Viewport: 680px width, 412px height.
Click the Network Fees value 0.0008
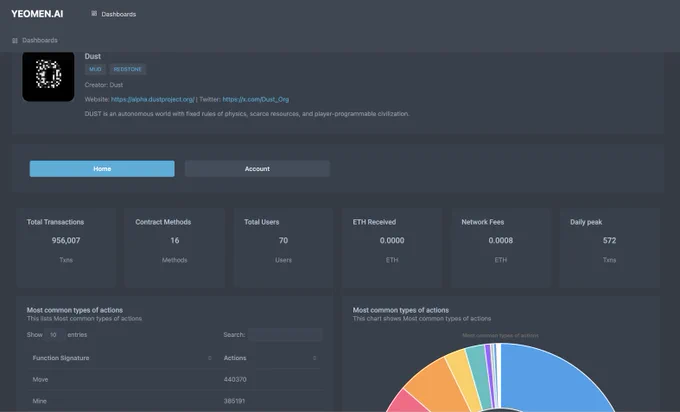coord(500,240)
